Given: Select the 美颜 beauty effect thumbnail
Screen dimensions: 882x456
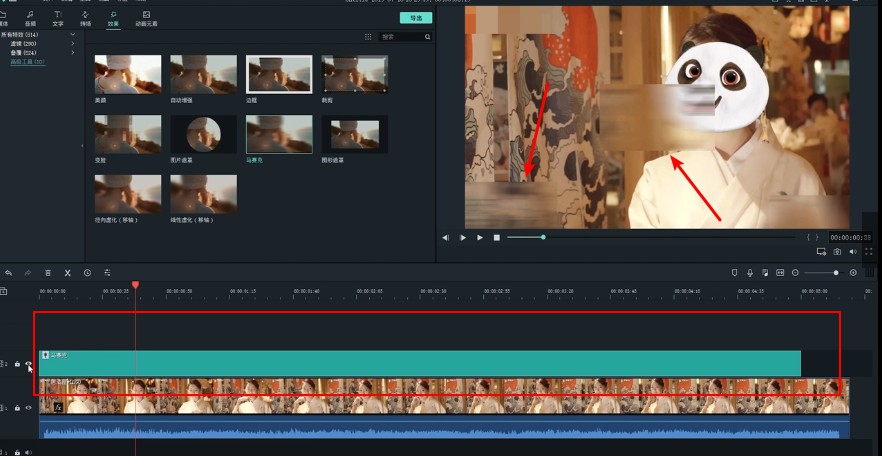Looking at the screenshot, I should point(128,74).
